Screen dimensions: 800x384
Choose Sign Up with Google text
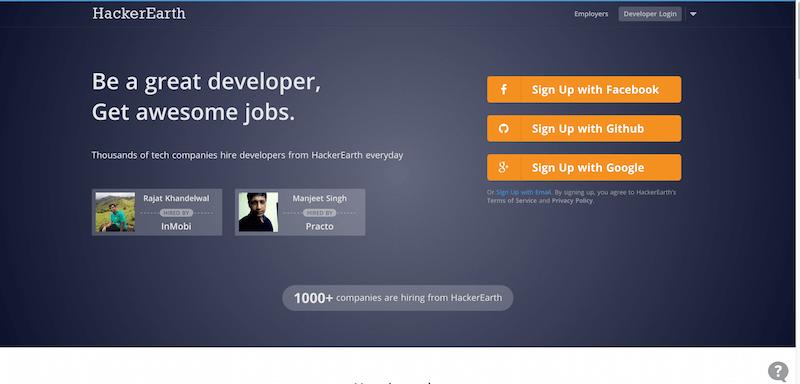pyautogui.click(x=588, y=168)
